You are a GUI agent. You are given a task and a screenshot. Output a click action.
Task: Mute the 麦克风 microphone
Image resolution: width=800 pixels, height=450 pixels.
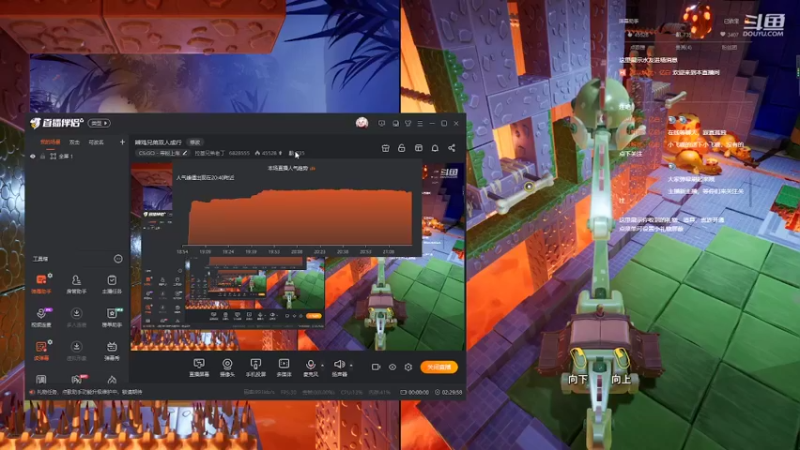[x=310, y=367]
